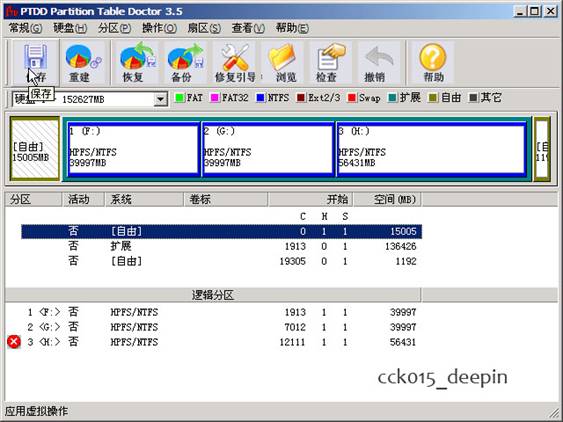This screenshot has width=563, height=422.
Task: Select logical partition row 1 <F:>
Action: tap(222, 312)
